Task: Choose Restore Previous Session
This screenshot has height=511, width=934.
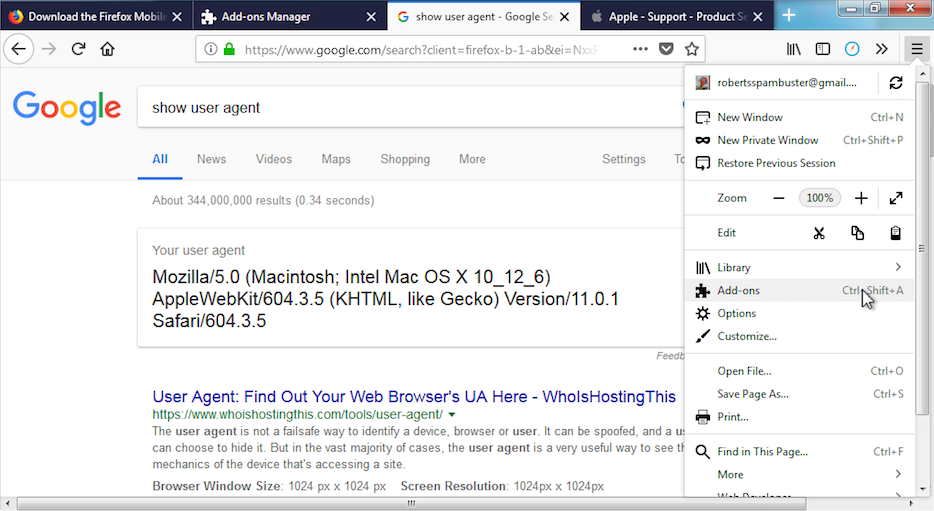Action: [799, 163]
